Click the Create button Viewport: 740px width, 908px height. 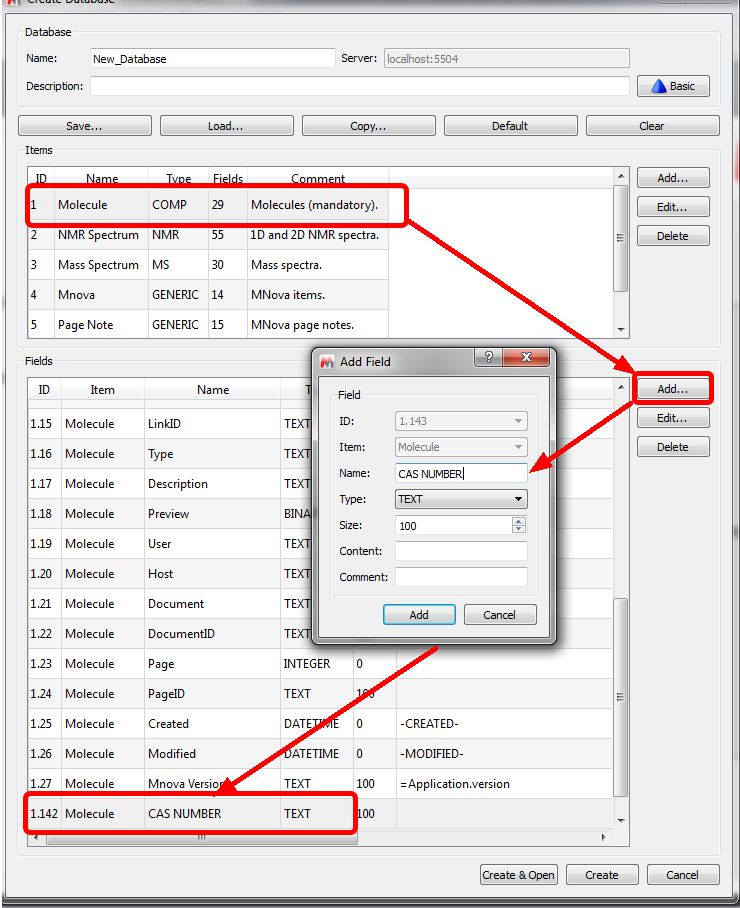pyautogui.click(x=602, y=875)
